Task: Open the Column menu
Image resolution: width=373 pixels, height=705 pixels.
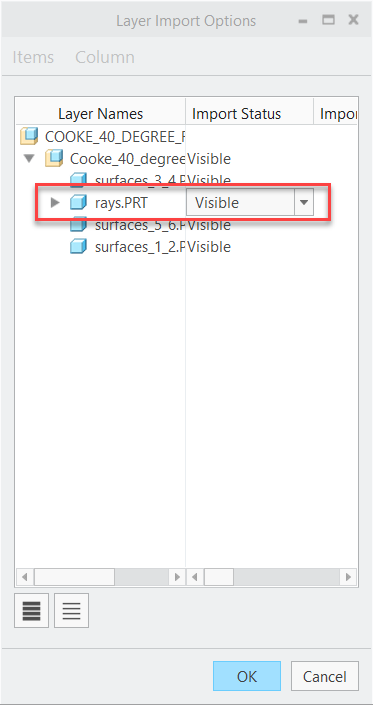Action: 105,57
